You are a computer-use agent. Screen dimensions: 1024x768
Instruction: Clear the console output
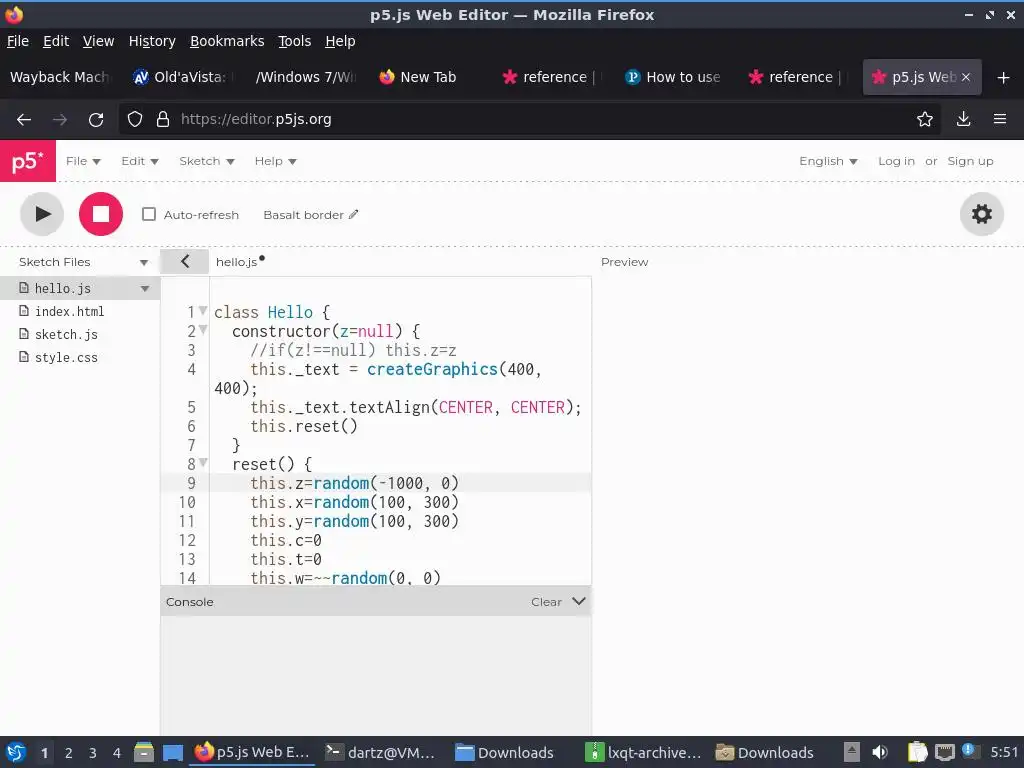tap(546, 601)
